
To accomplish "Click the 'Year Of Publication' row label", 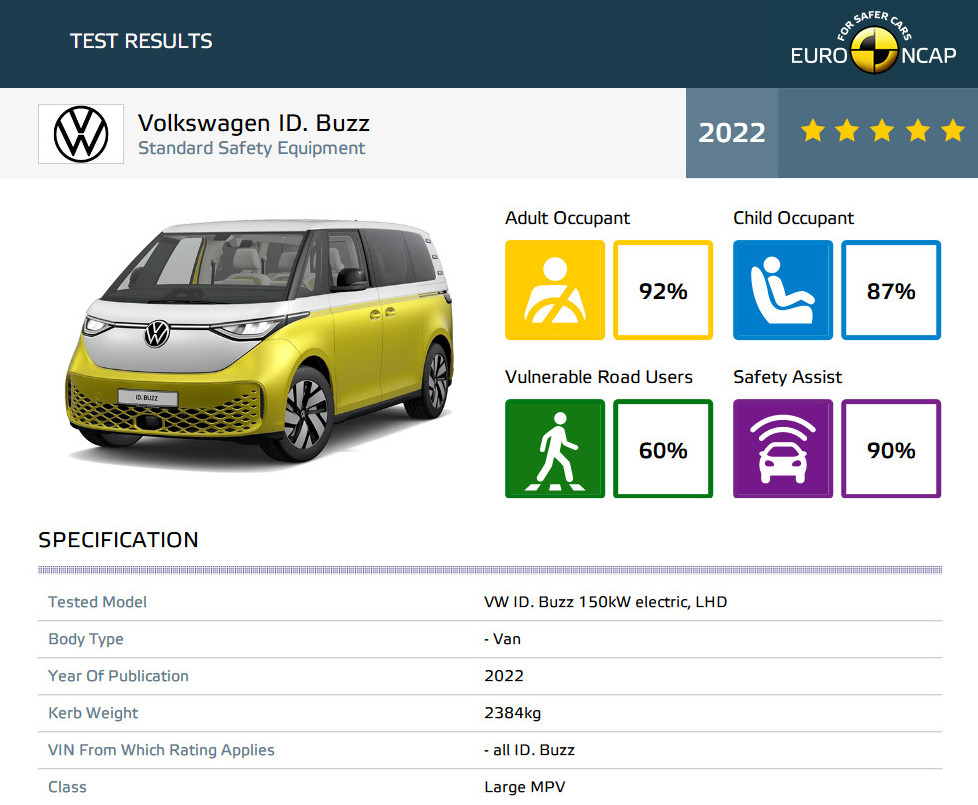I will (x=118, y=676).
